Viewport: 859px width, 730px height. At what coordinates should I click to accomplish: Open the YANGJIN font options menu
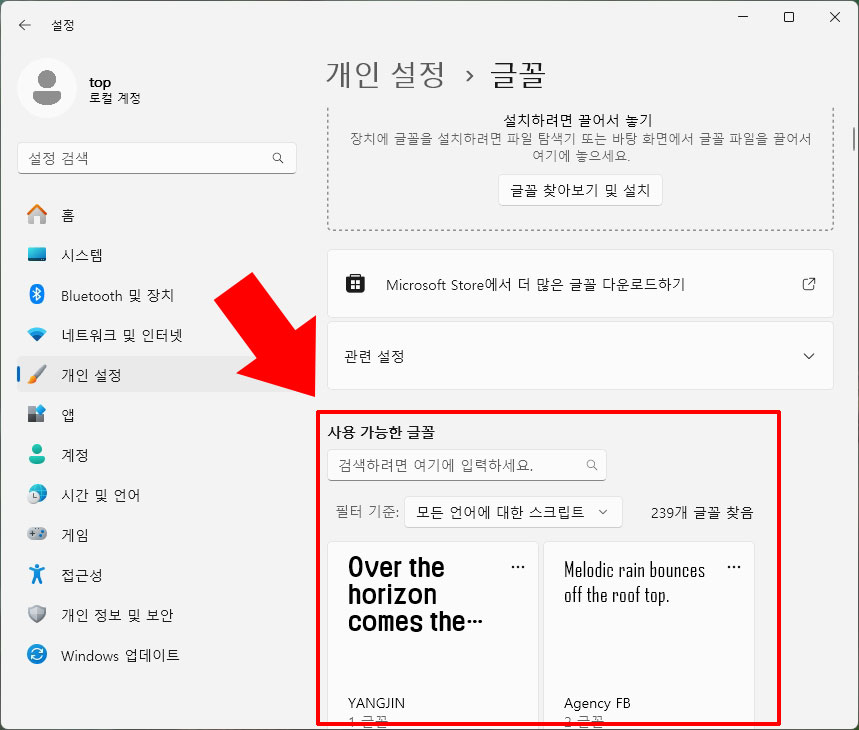[518, 566]
